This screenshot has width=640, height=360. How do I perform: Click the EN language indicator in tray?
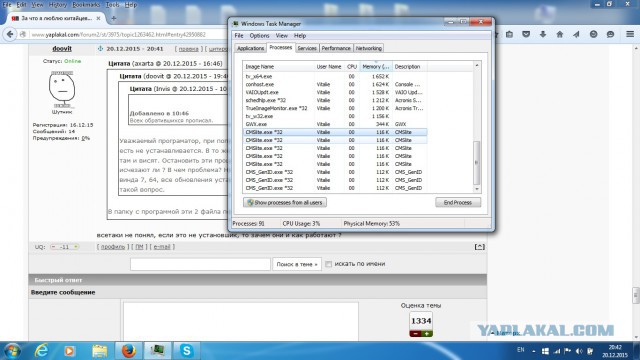click(x=520, y=350)
